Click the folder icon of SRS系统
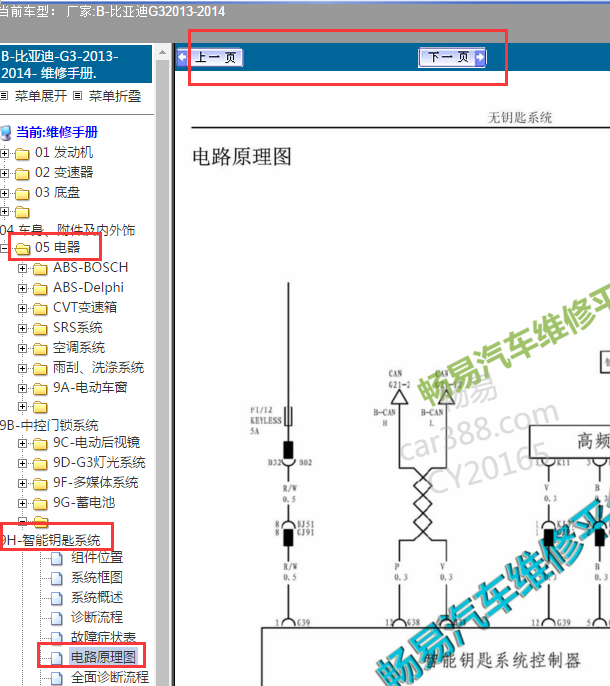610x686 pixels. (x=40, y=329)
